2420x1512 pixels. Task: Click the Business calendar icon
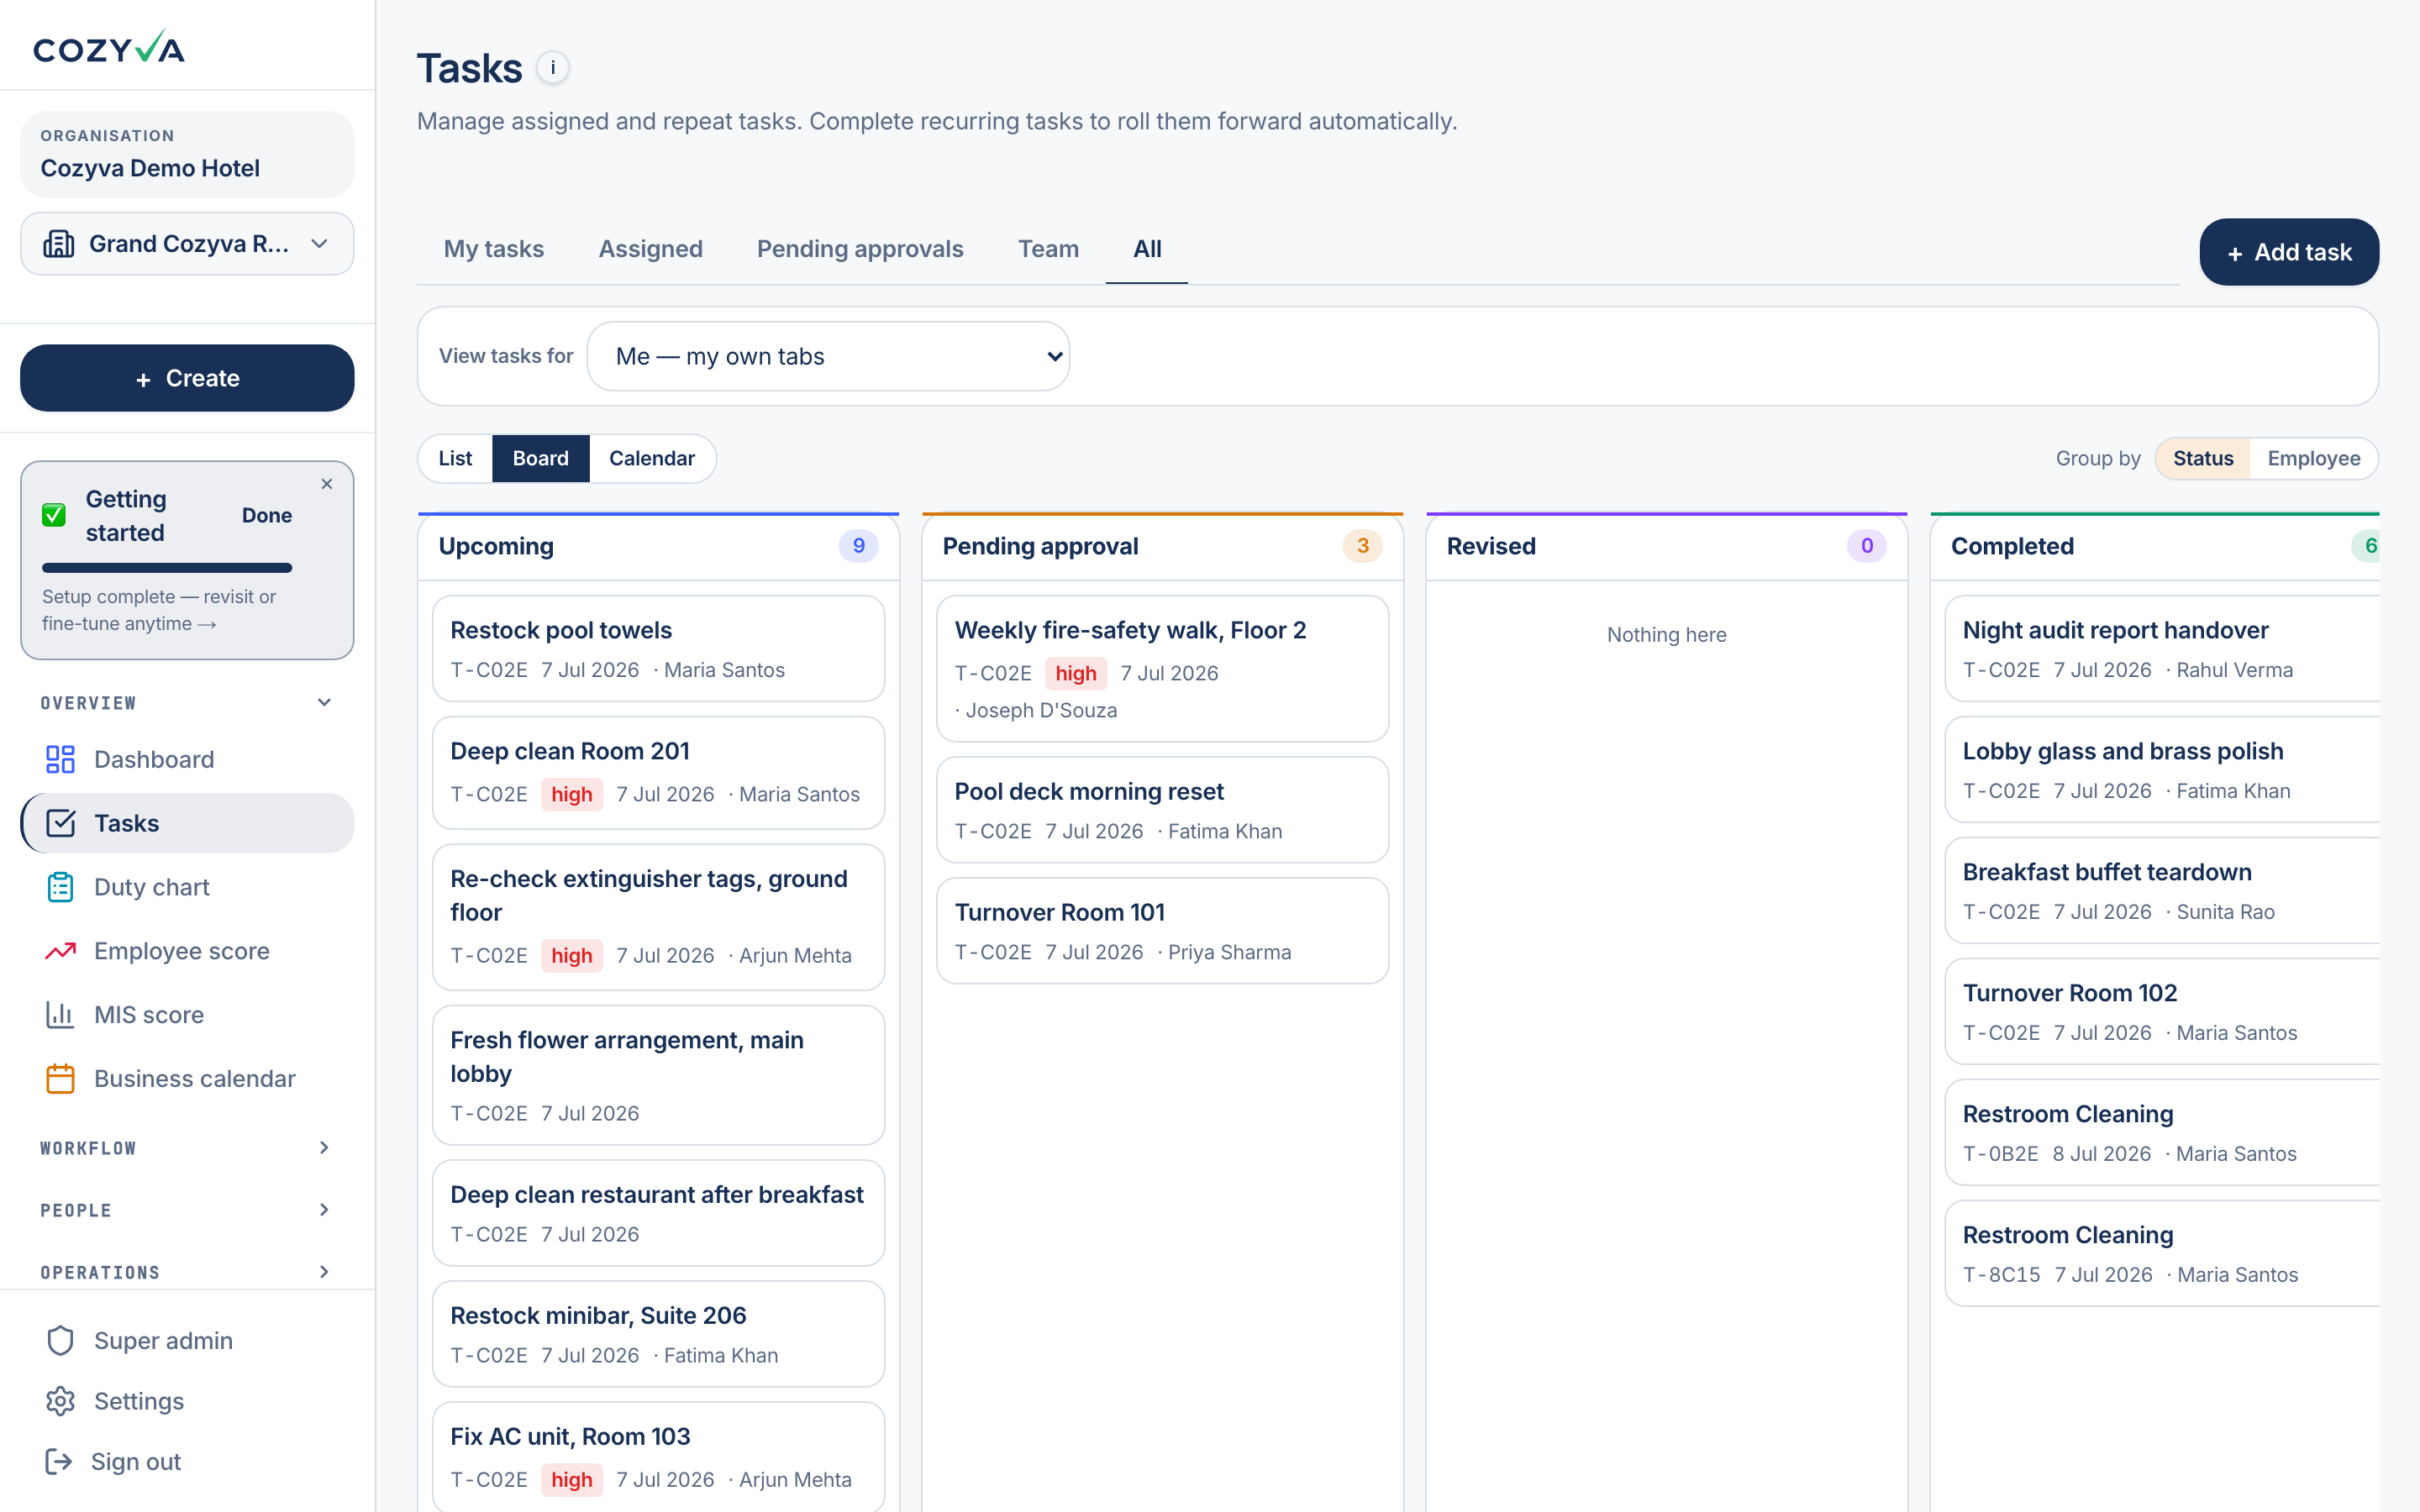pyautogui.click(x=60, y=1079)
